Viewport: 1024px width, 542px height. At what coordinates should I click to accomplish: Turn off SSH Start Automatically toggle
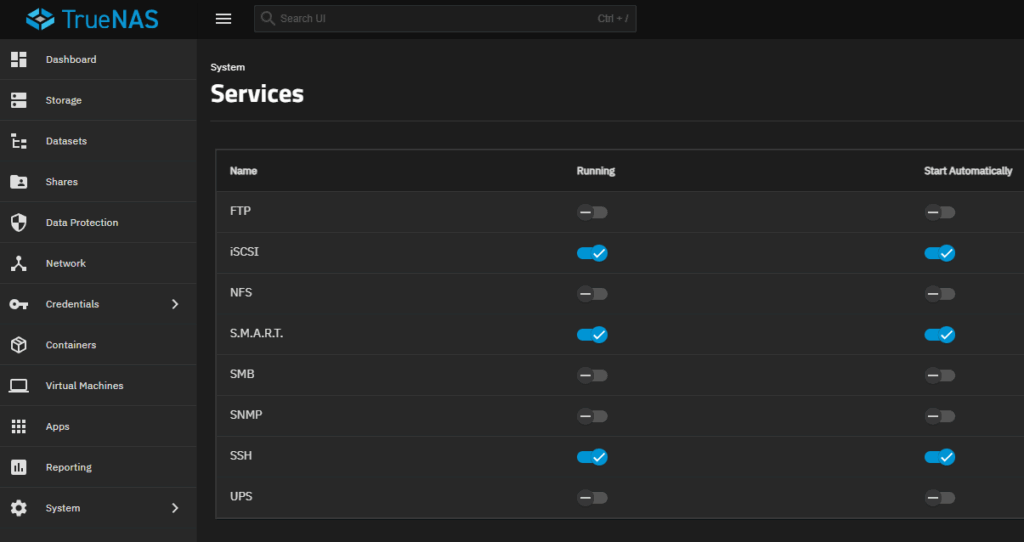939,457
